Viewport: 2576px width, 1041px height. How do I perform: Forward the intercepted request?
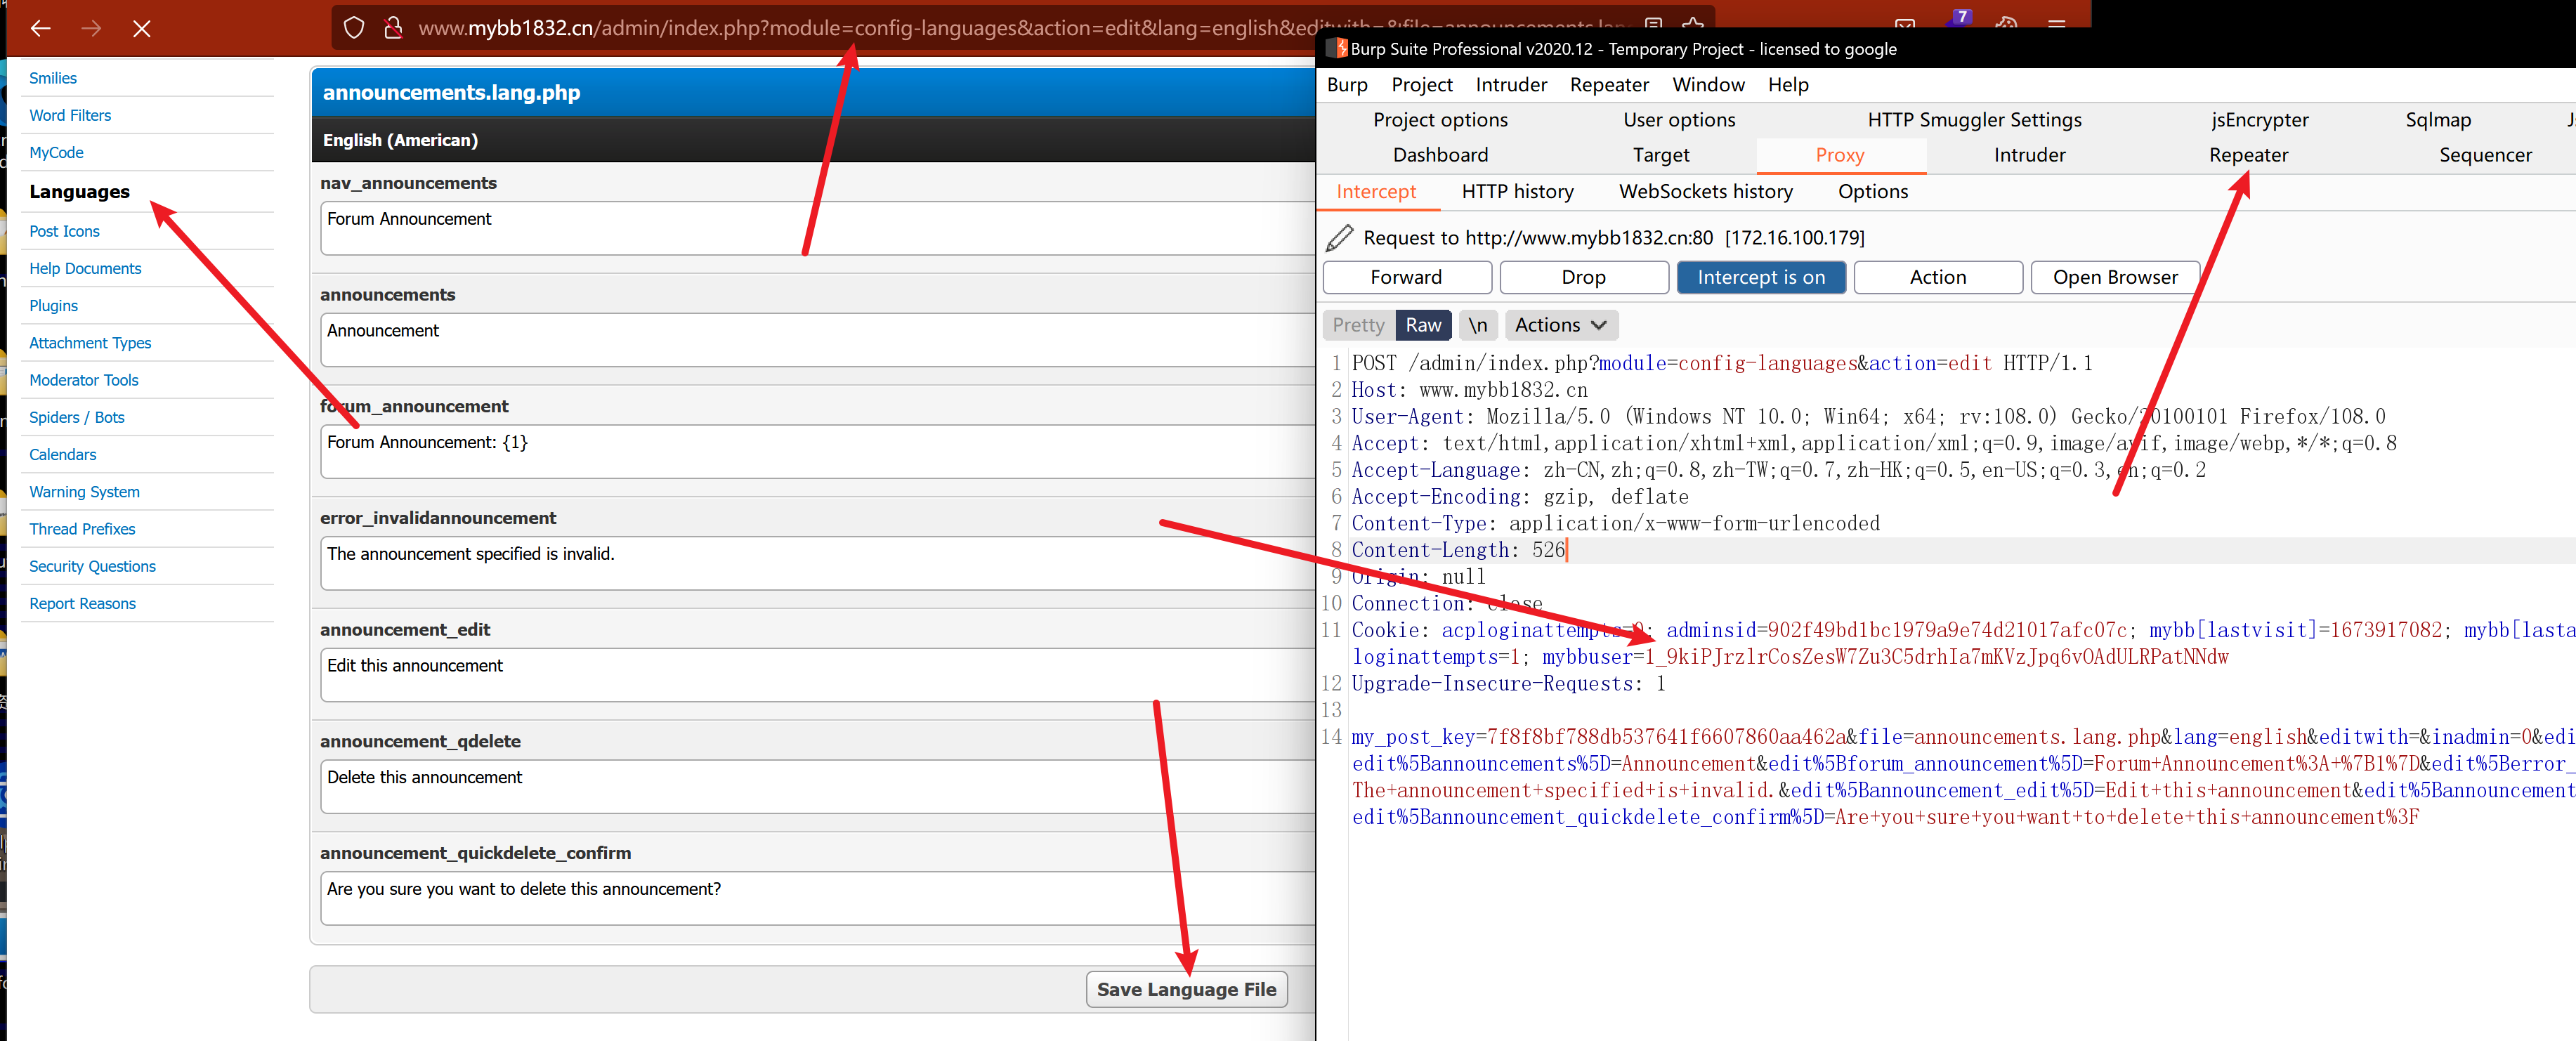[x=1406, y=277]
